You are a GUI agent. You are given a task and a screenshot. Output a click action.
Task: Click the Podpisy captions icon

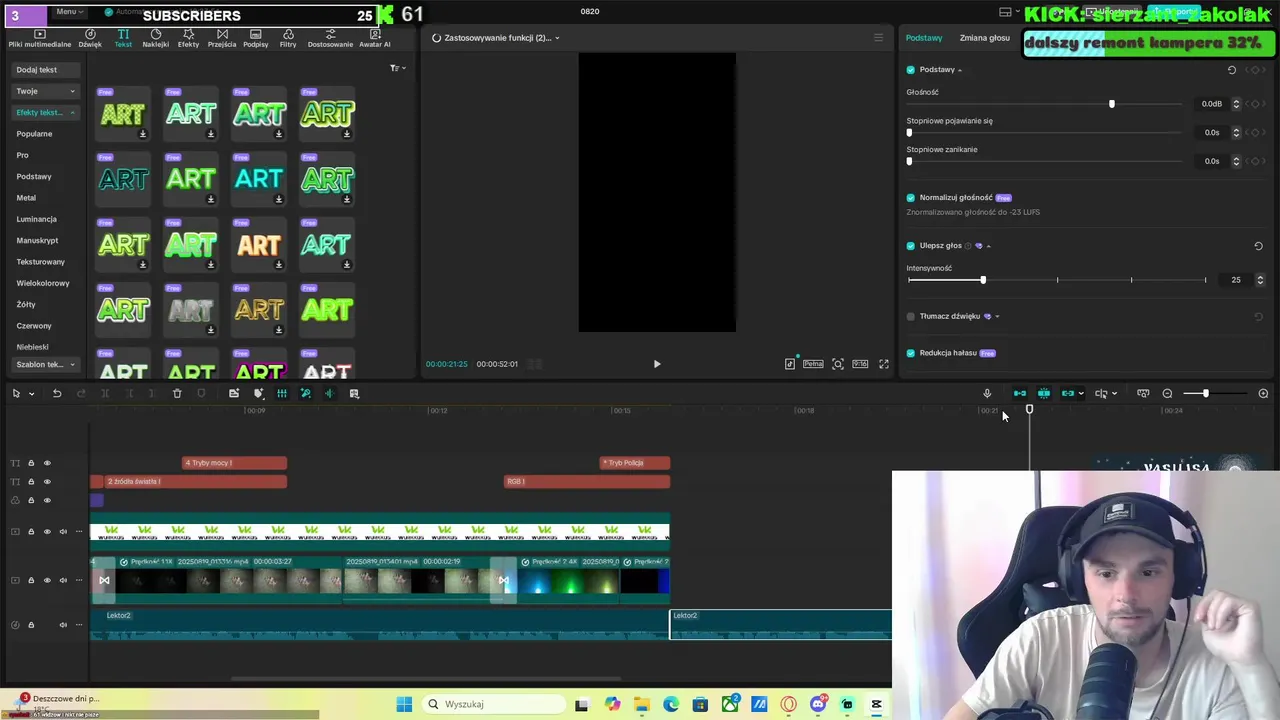click(x=255, y=34)
